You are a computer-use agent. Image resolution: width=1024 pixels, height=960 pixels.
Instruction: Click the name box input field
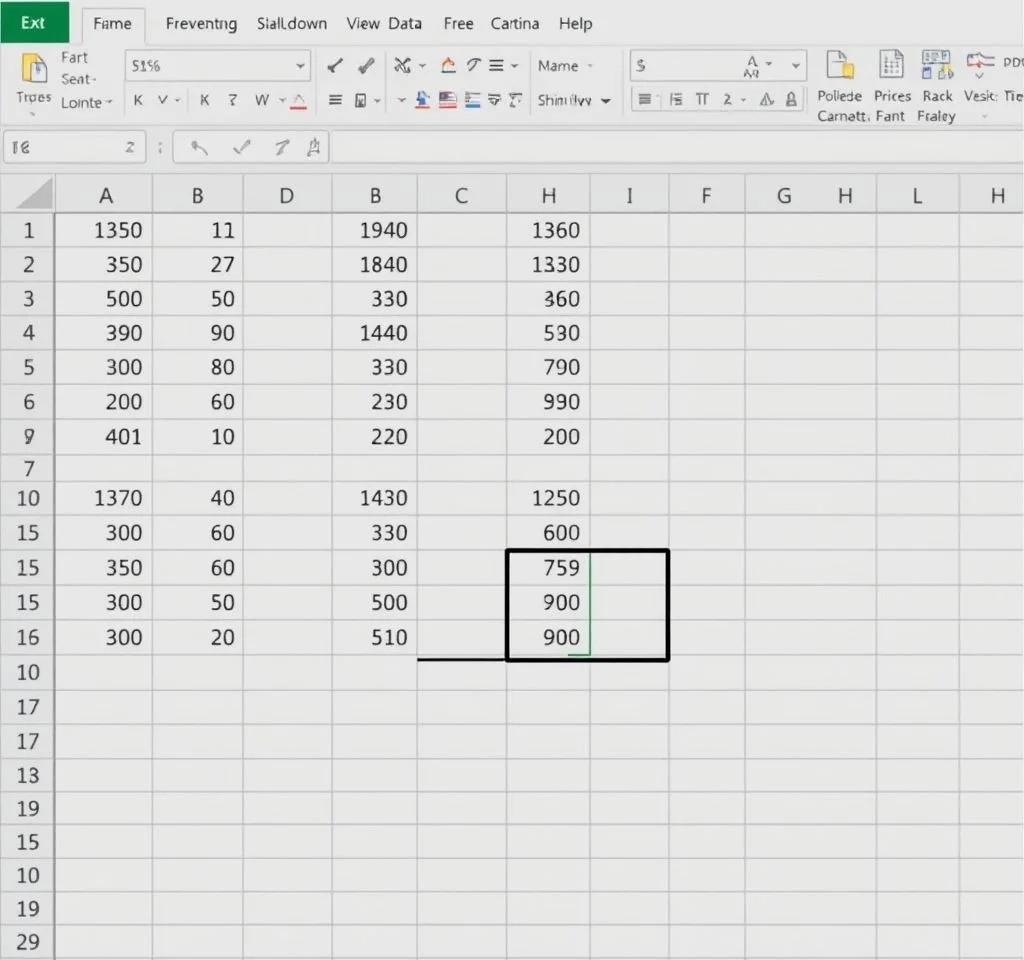[74, 148]
